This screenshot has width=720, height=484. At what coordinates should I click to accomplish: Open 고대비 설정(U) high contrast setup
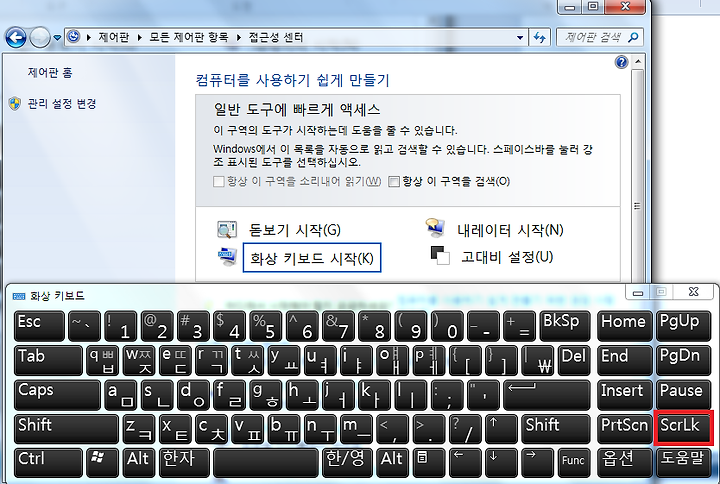[507, 257]
